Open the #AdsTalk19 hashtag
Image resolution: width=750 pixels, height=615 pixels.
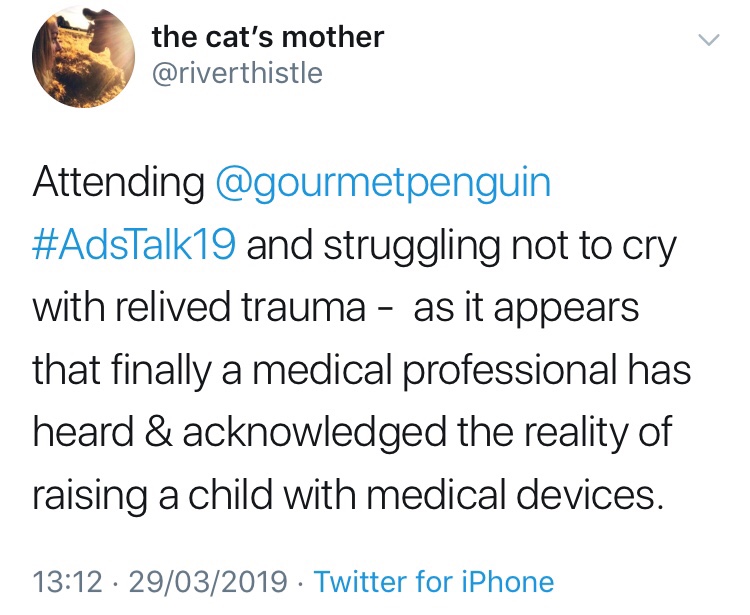pos(134,247)
